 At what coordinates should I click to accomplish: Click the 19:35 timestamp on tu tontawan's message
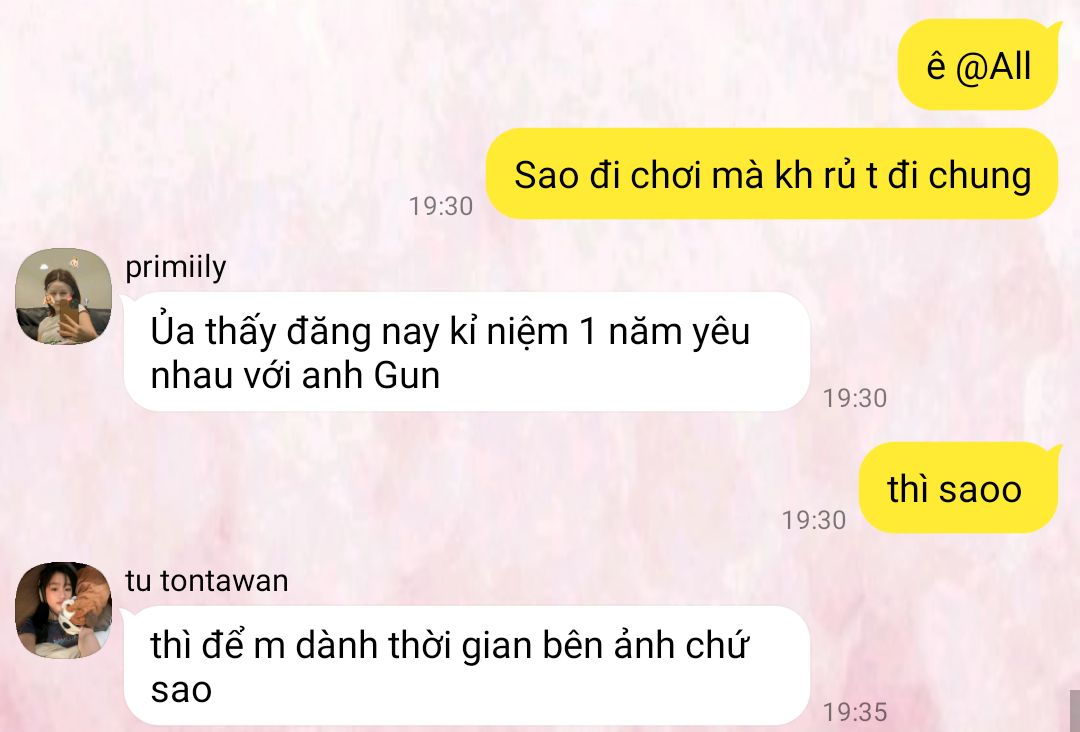tap(855, 712)
